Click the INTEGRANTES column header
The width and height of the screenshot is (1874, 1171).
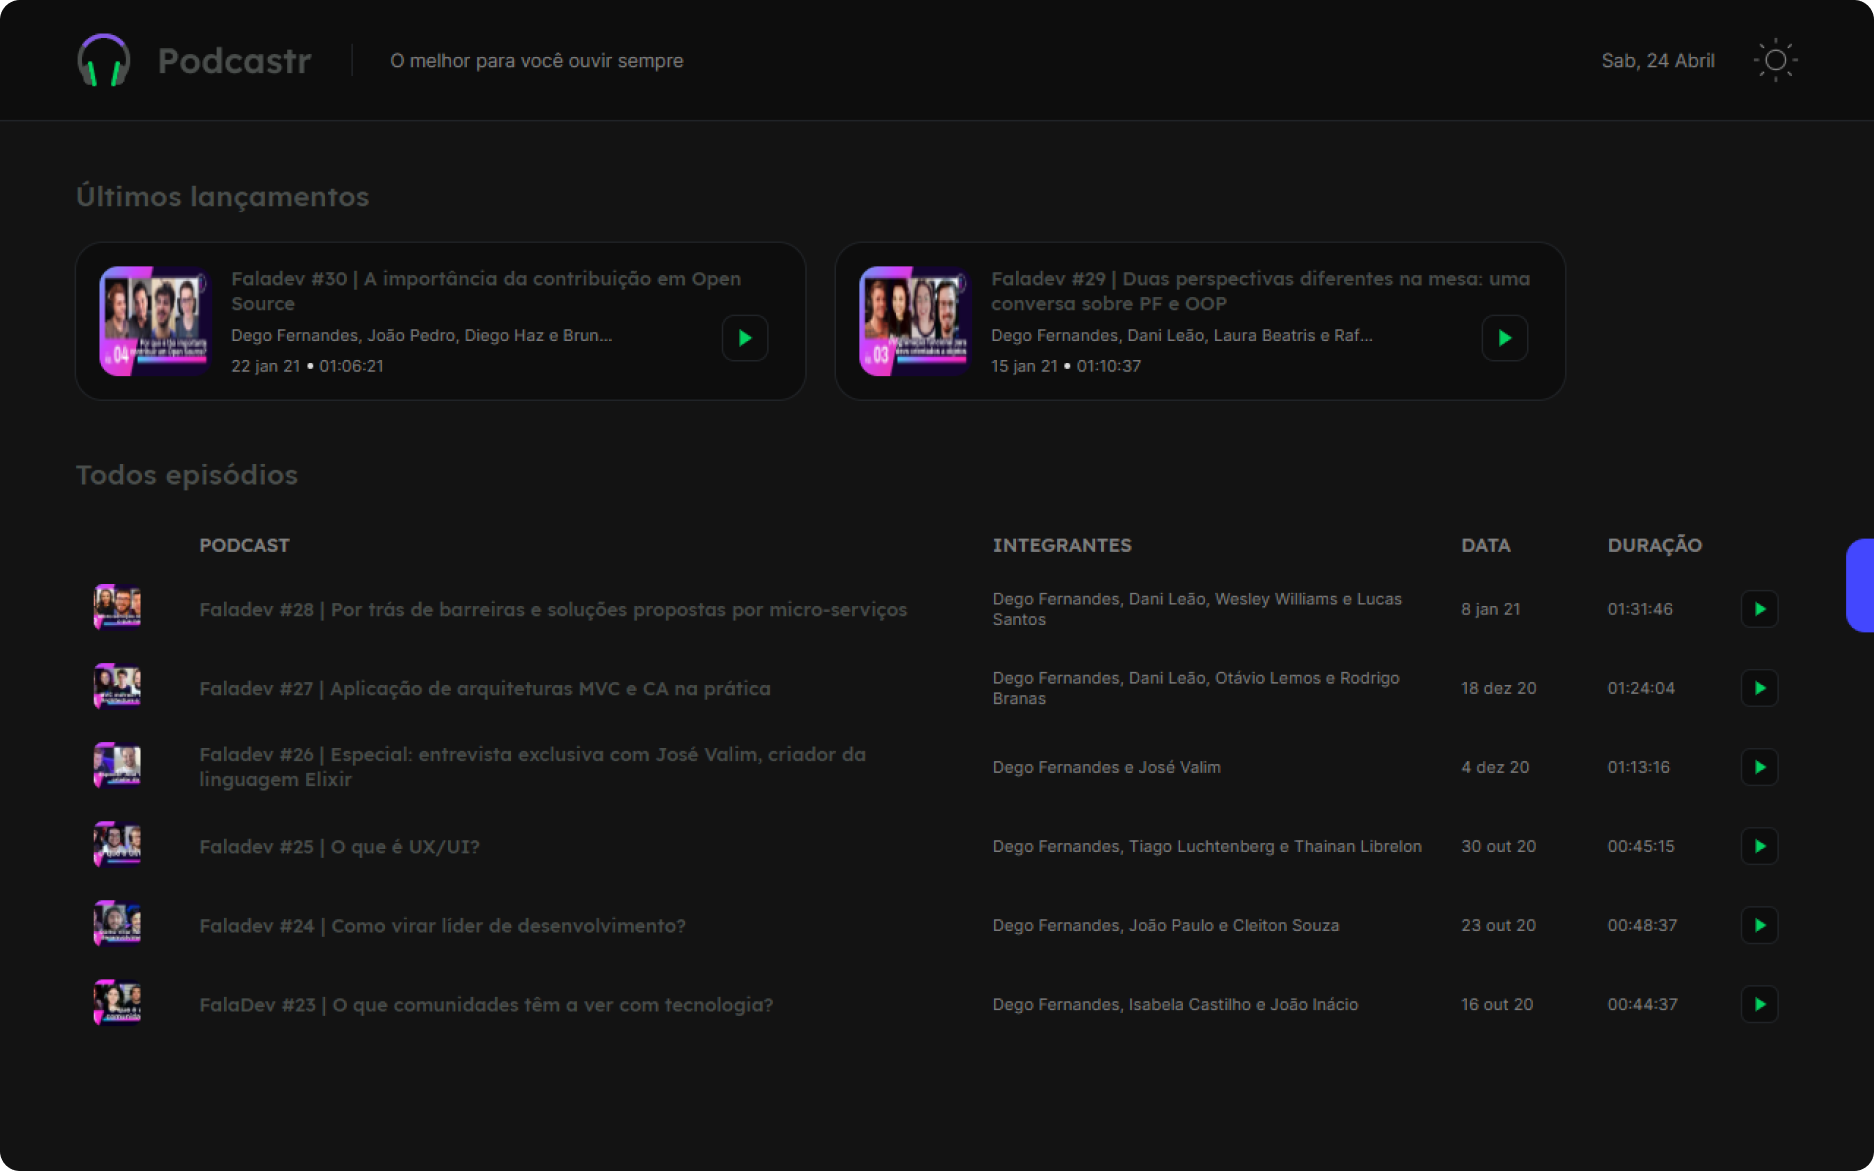(1062, 545)
